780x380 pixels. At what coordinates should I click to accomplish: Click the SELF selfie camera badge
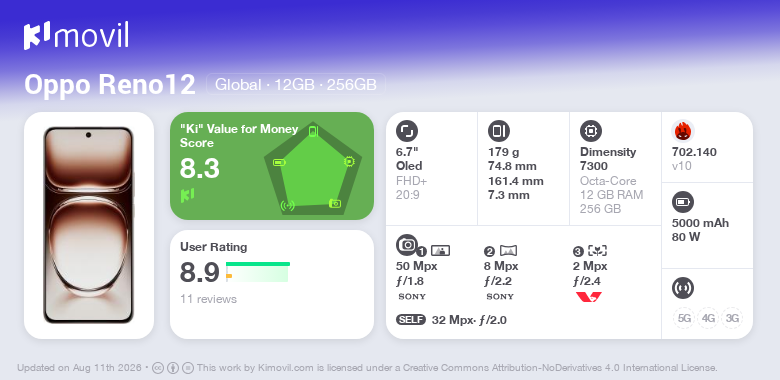click(x=411, y=320)
